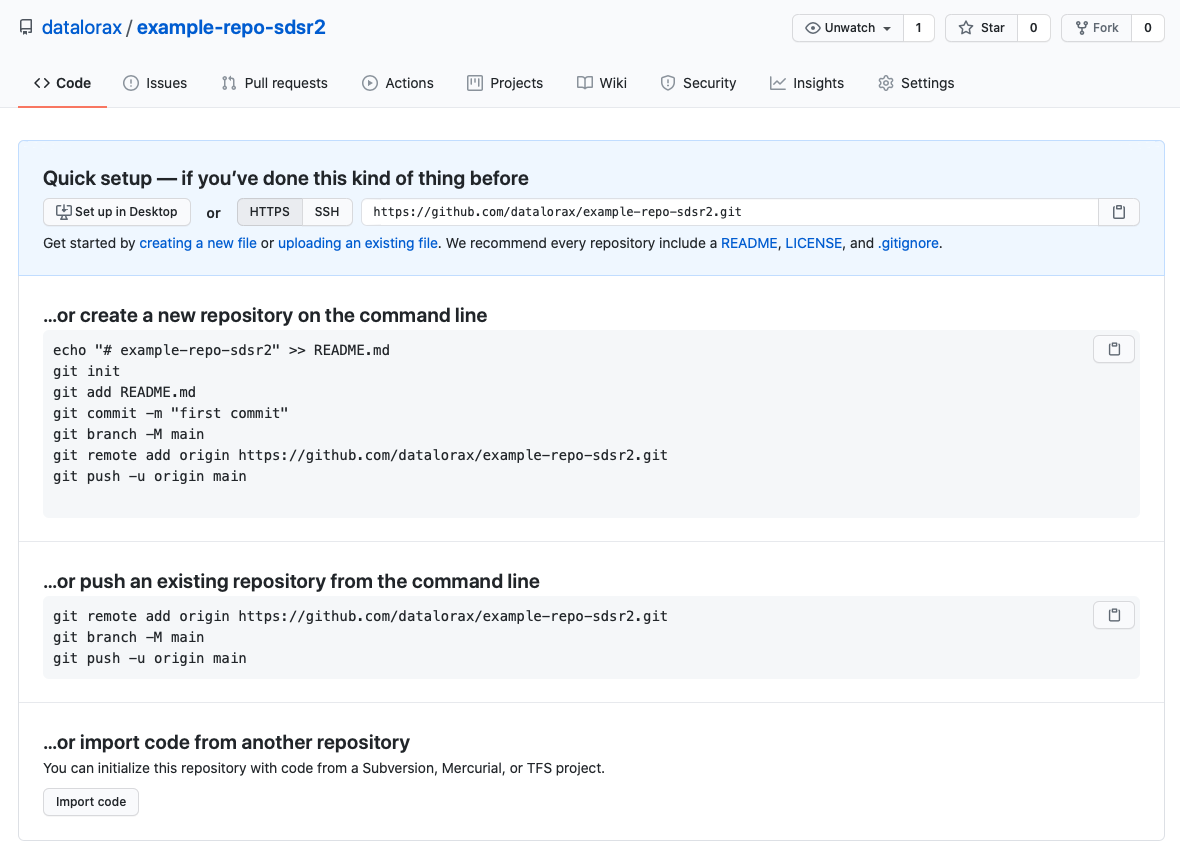
Task: Click the Pull requests branch icon
Action: [229, 83]
